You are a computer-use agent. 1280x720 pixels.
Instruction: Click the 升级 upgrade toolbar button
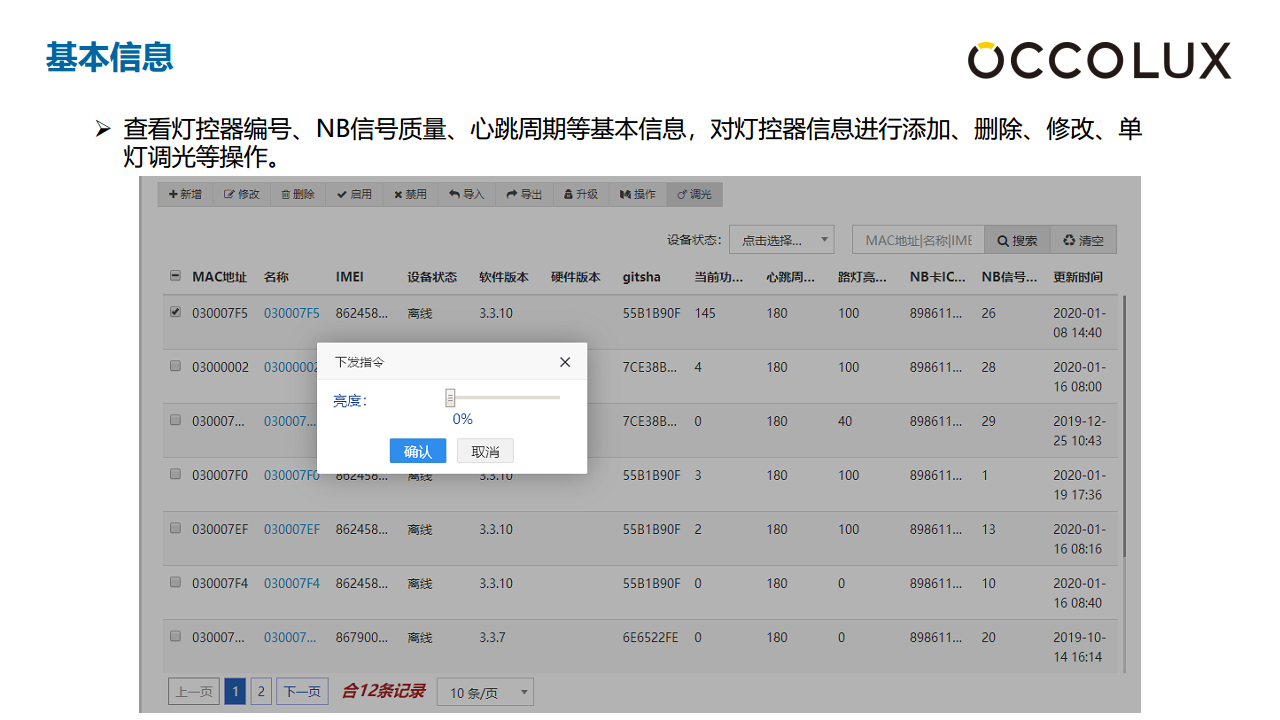tap(581, 194)
